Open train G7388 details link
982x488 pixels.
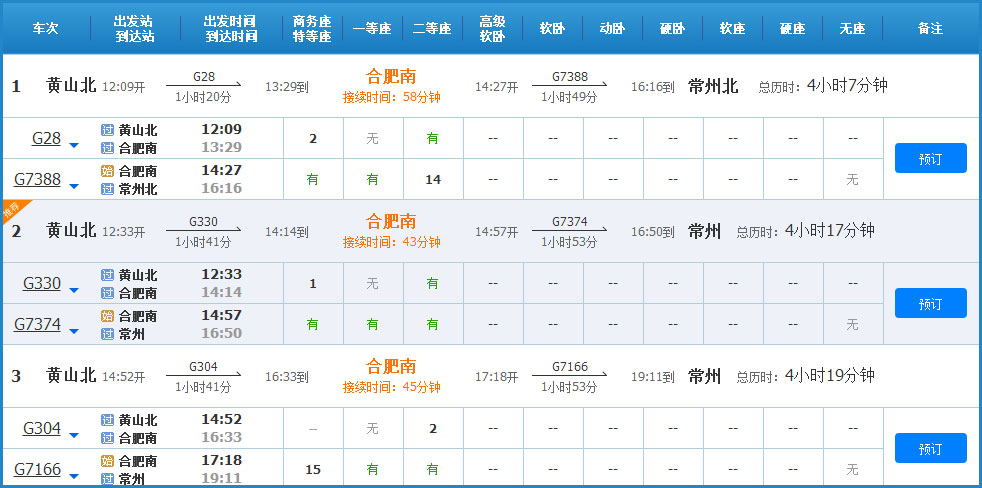click(38, 180)
